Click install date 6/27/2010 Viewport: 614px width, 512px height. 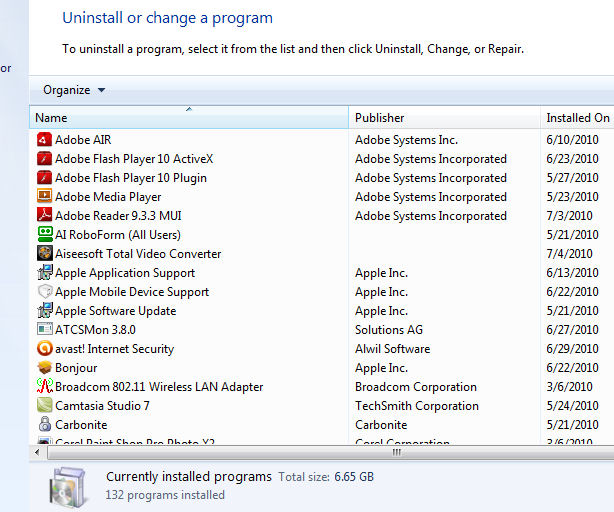(x=572, y=330)
